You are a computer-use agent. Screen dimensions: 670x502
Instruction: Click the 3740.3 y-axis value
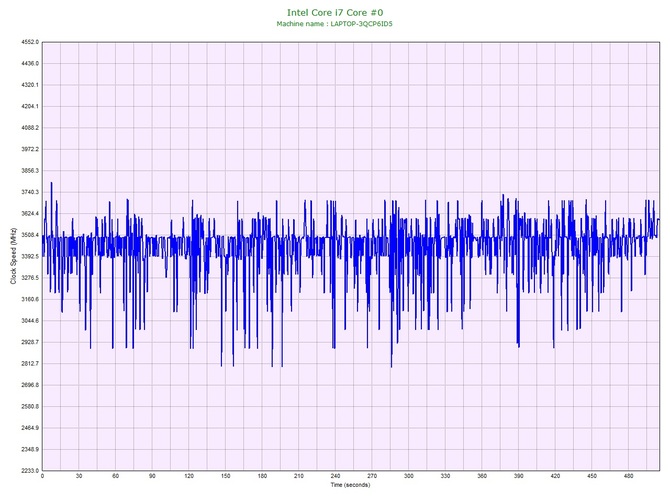point(30,192)
